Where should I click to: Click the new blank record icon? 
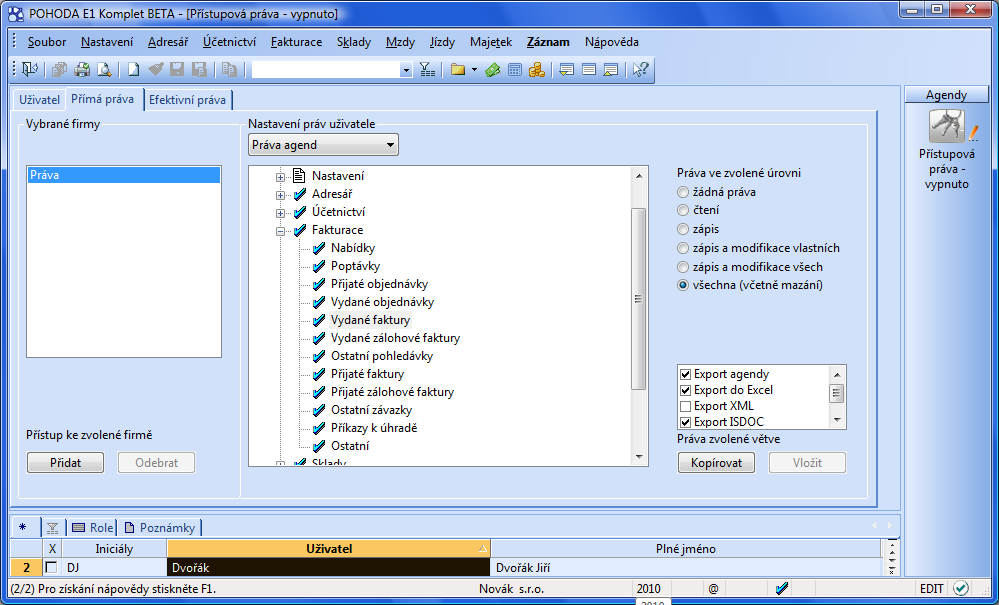(134, 69)
